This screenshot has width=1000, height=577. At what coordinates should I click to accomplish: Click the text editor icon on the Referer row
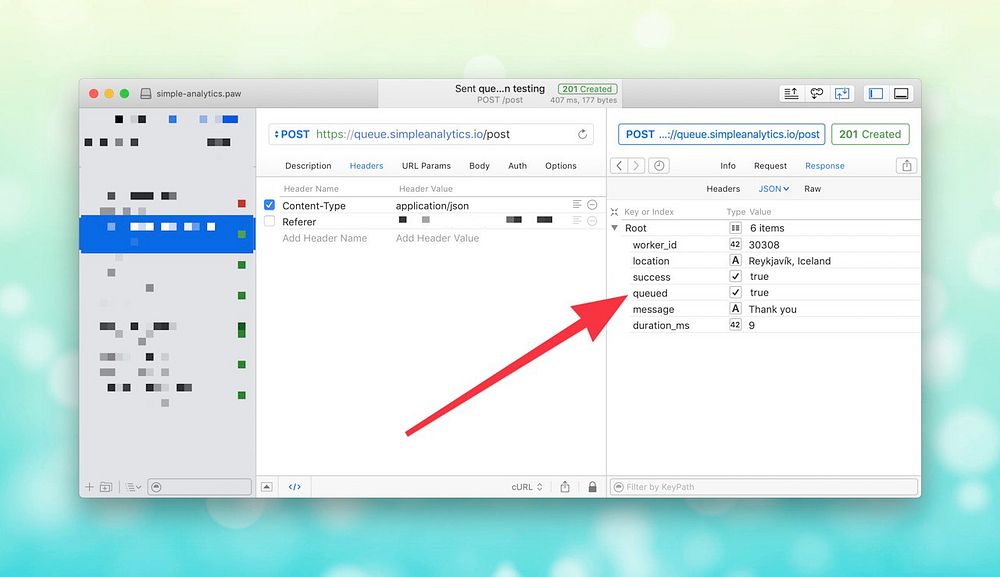[577, 221]
